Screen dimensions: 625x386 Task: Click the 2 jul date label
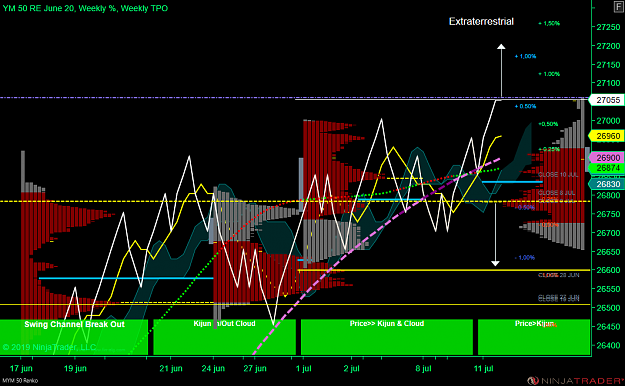[352, 368]
